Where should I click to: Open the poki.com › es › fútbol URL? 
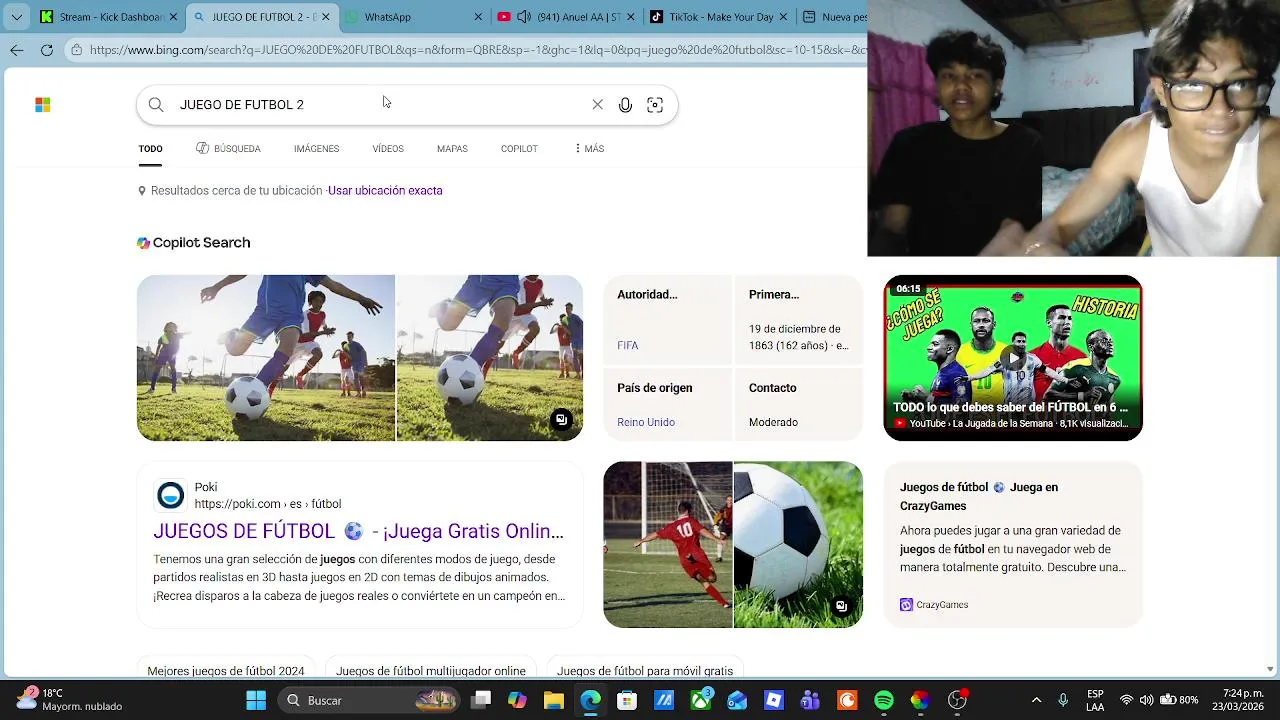point(268,504)
